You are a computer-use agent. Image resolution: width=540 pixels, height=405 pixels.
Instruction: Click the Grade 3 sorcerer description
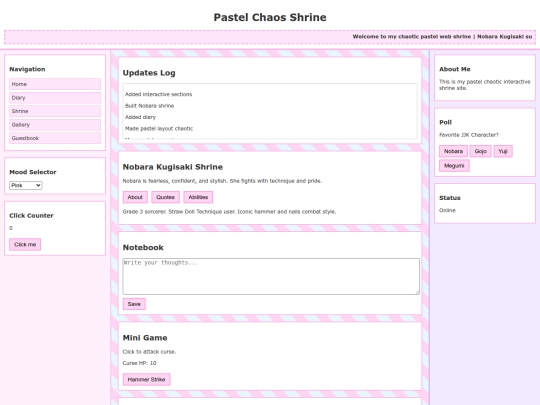229,212
